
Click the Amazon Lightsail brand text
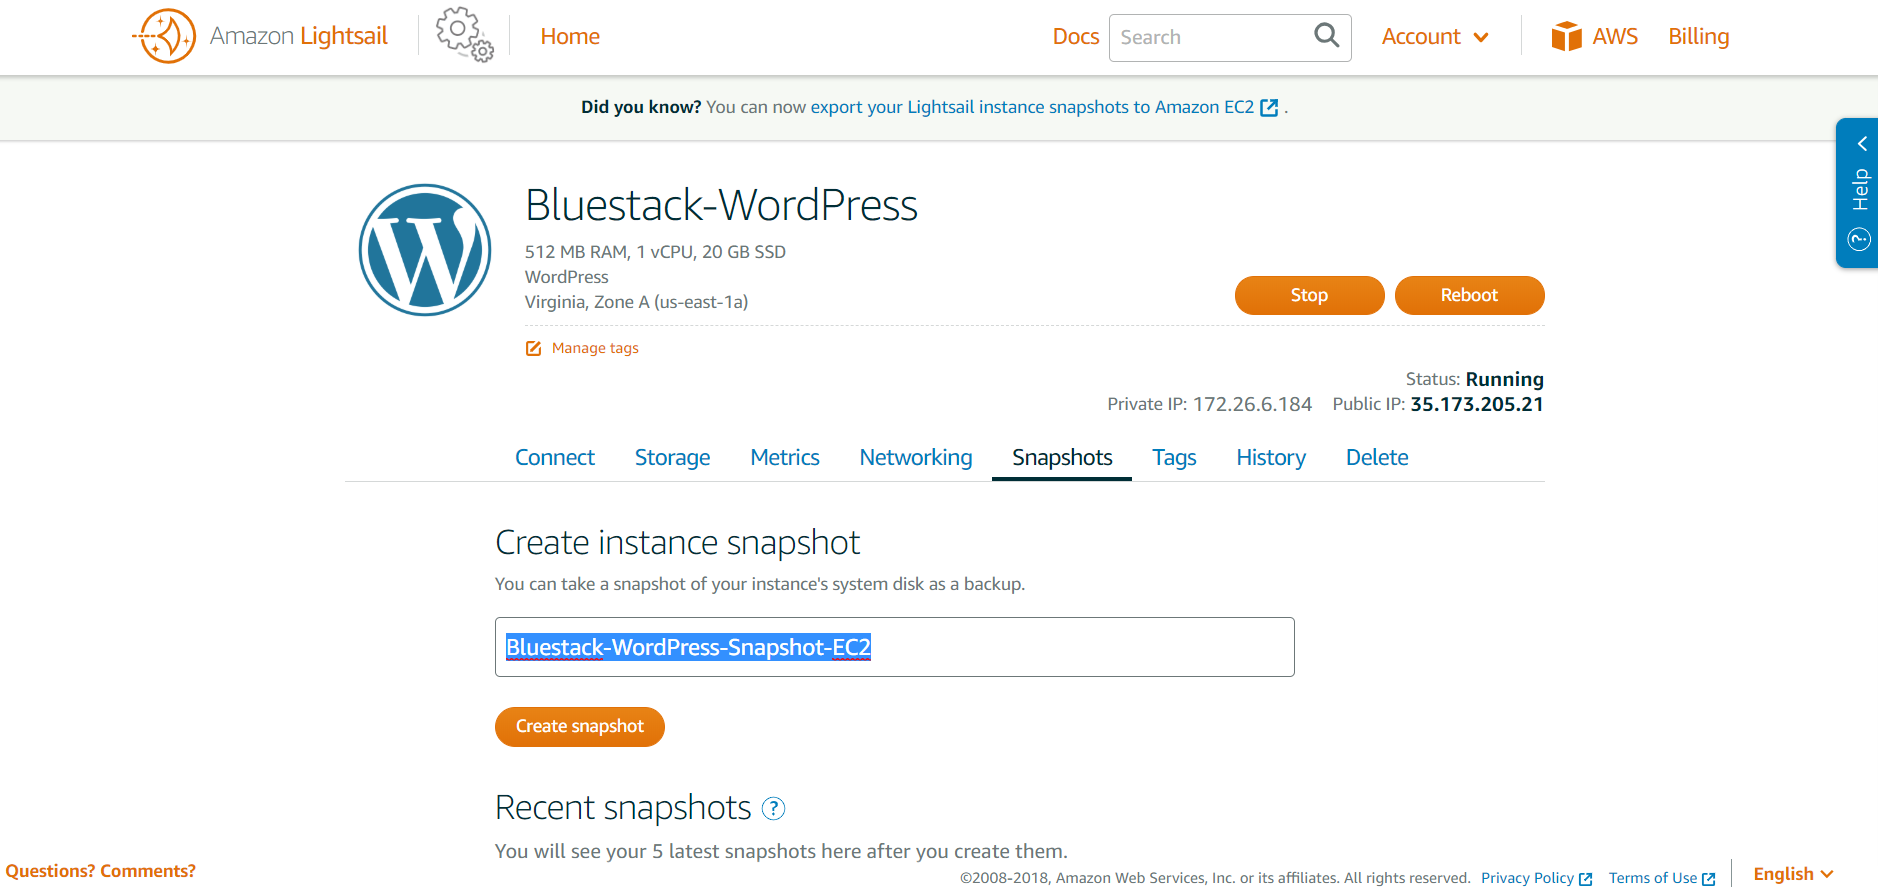point(298,36)
